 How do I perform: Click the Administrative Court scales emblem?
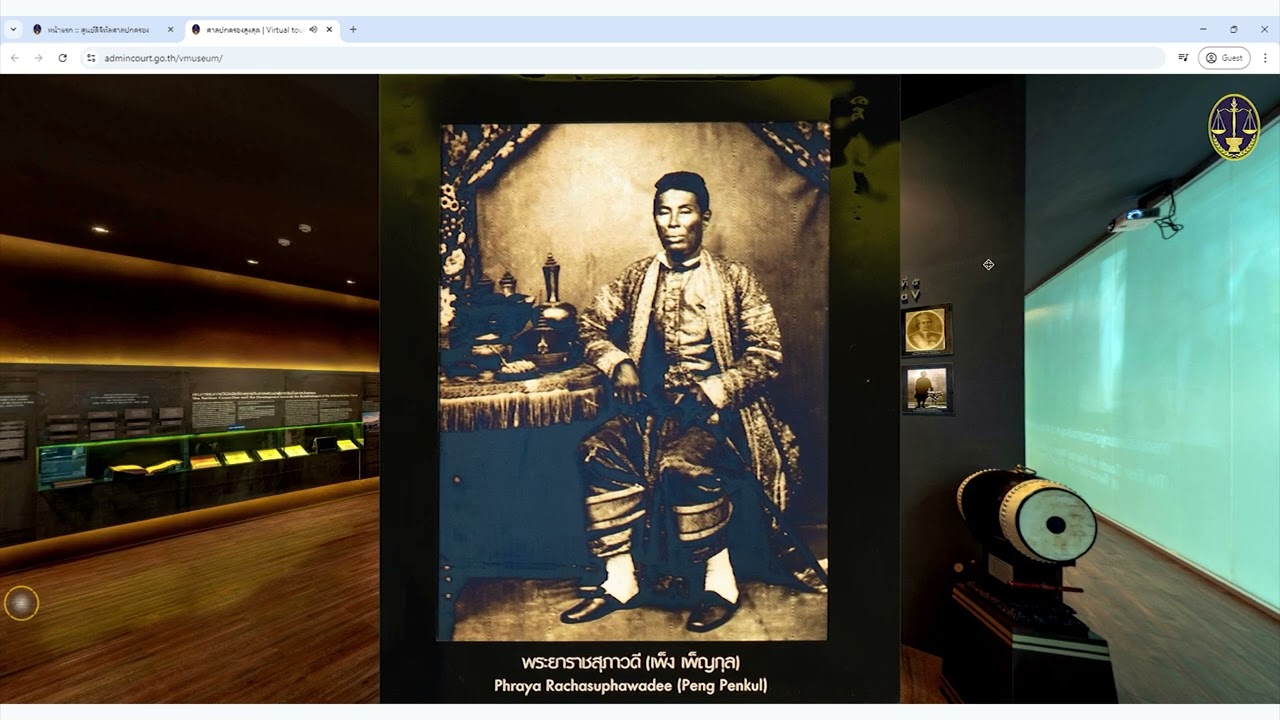point(1233,127)
